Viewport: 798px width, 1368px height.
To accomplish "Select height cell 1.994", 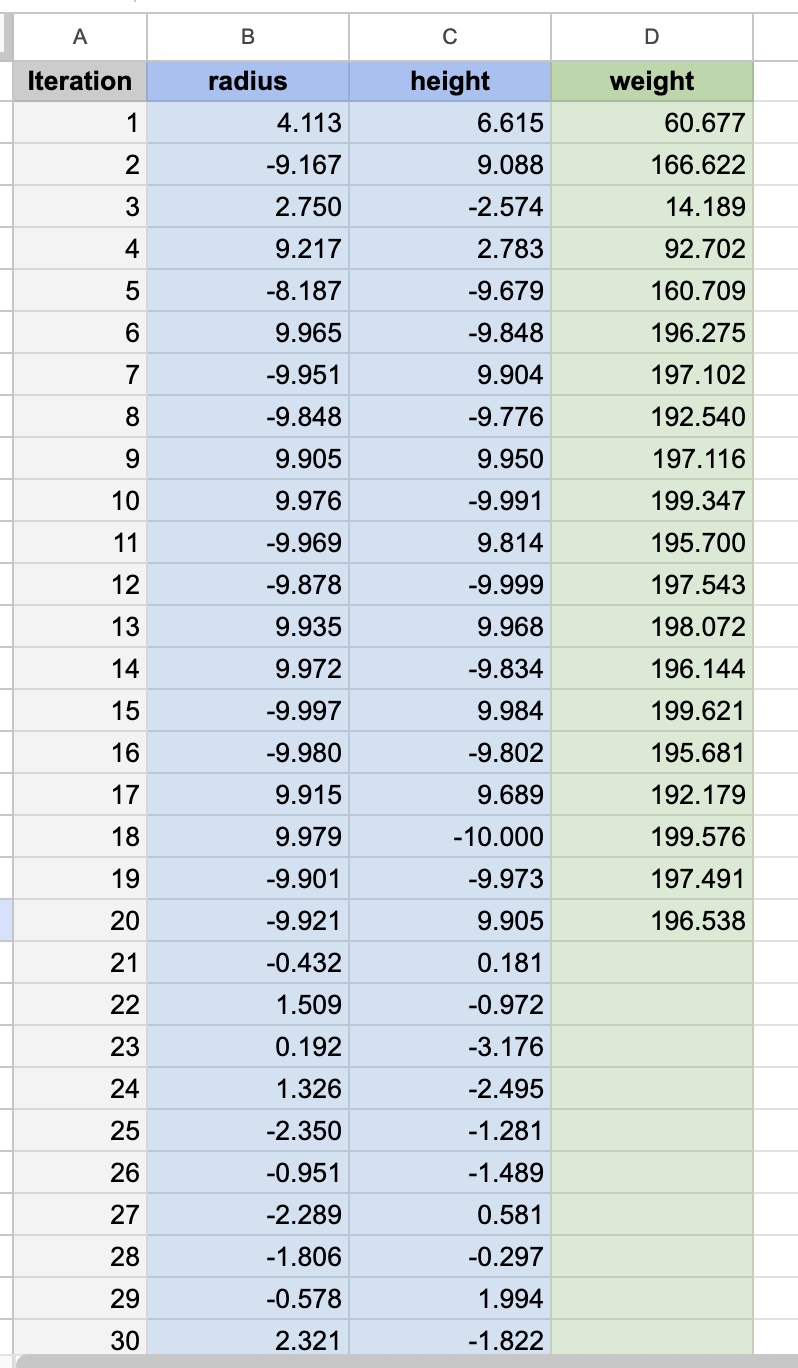I will click(x=450, y=1299).
